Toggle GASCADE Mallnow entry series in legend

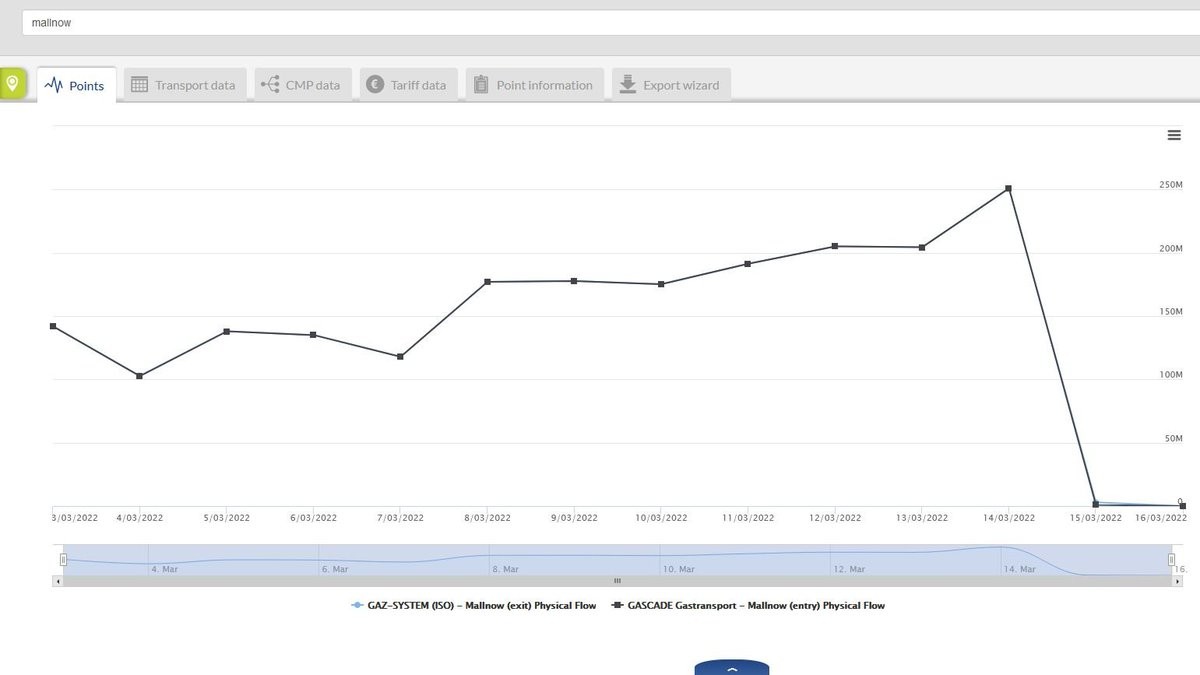click(748, 605)
